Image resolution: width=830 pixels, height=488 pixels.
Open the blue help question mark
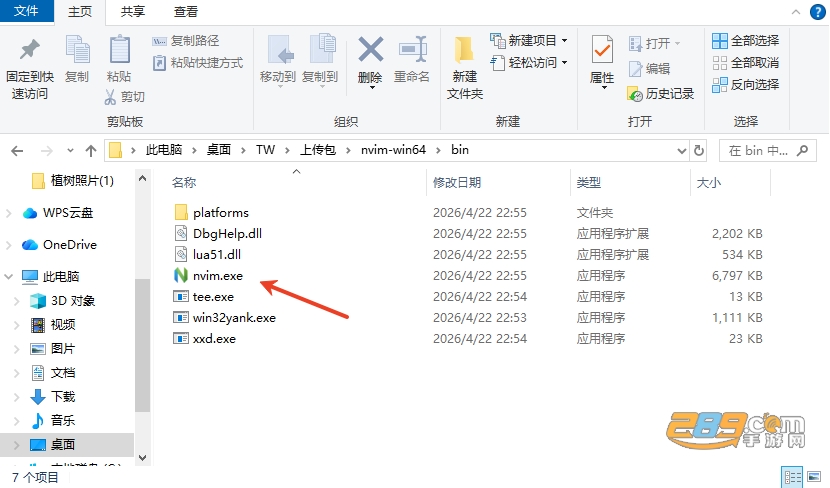(818, 12)
